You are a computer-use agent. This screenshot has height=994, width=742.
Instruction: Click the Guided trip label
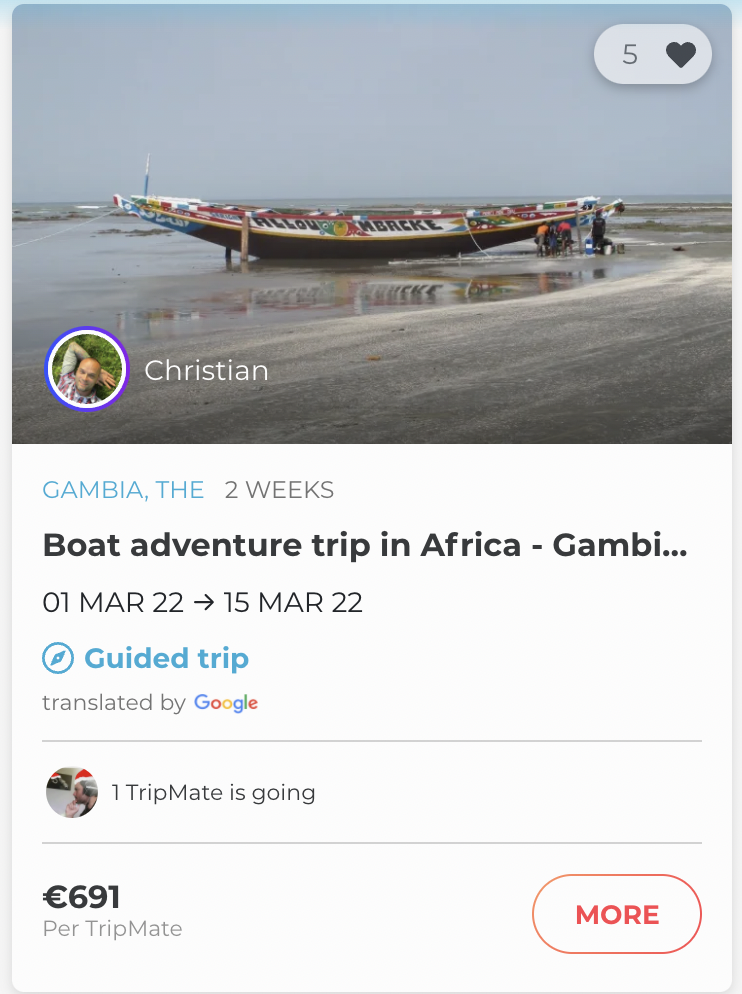point(166,659)
